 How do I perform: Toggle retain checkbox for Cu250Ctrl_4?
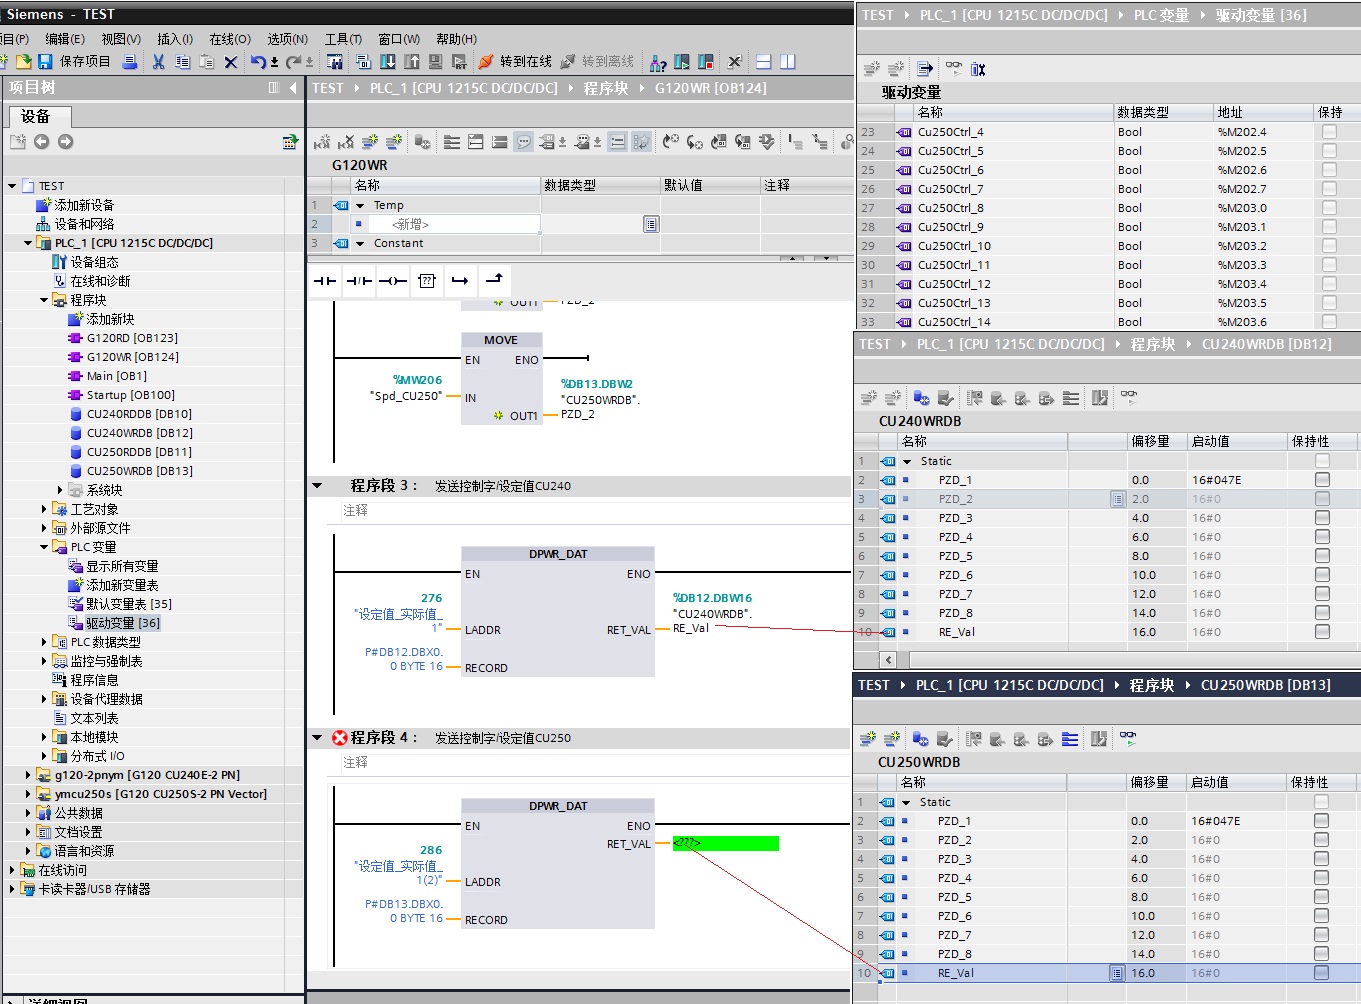coord(1329,132)
